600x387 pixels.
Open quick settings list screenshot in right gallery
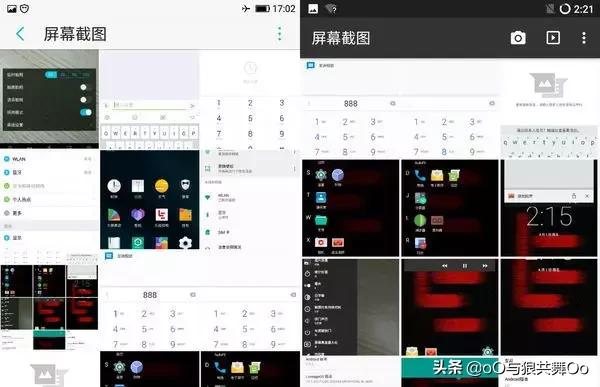point(351,307)
